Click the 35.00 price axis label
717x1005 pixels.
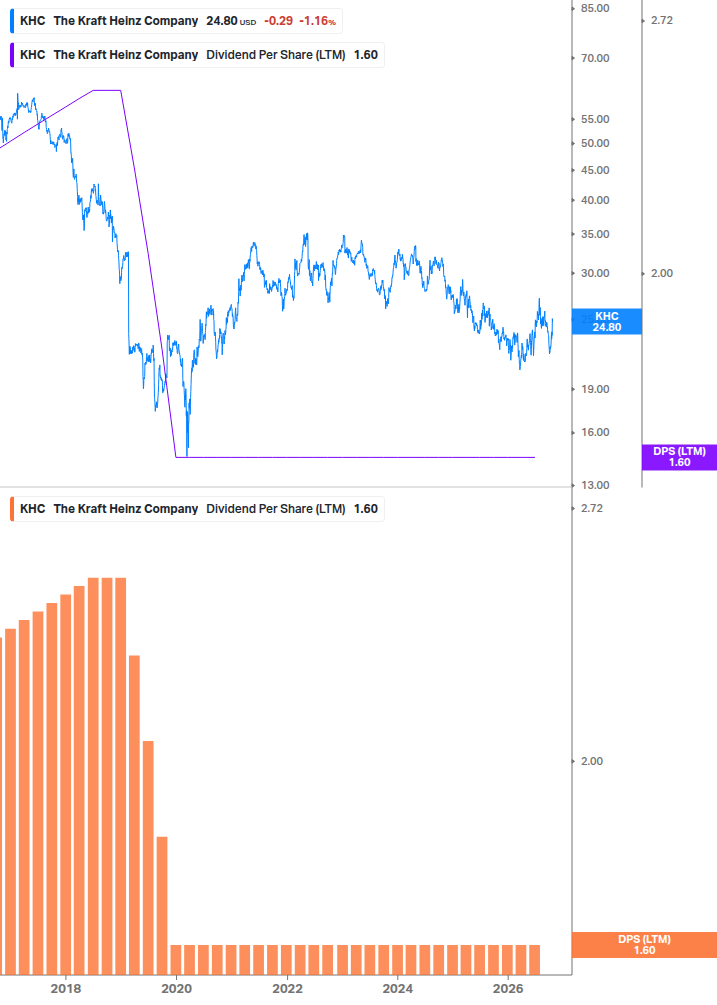595,235
